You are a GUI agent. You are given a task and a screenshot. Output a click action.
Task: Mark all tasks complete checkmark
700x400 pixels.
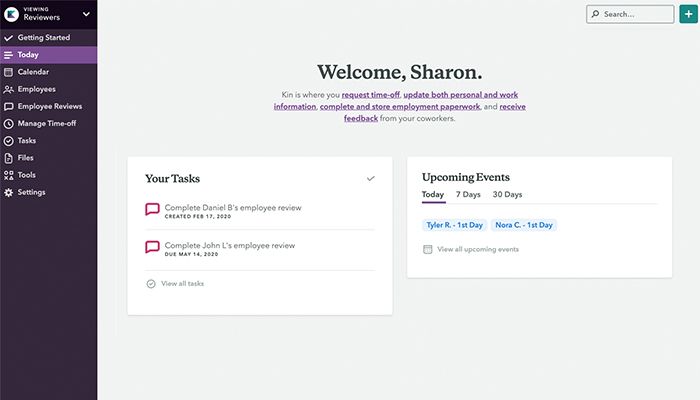(x=371, y=178)
